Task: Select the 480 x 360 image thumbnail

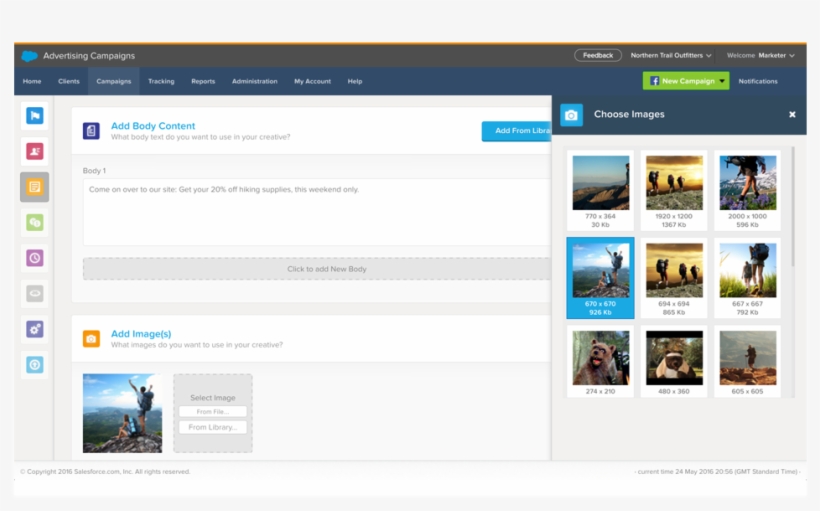Action: pyautogui.click(x=674, y=361)
